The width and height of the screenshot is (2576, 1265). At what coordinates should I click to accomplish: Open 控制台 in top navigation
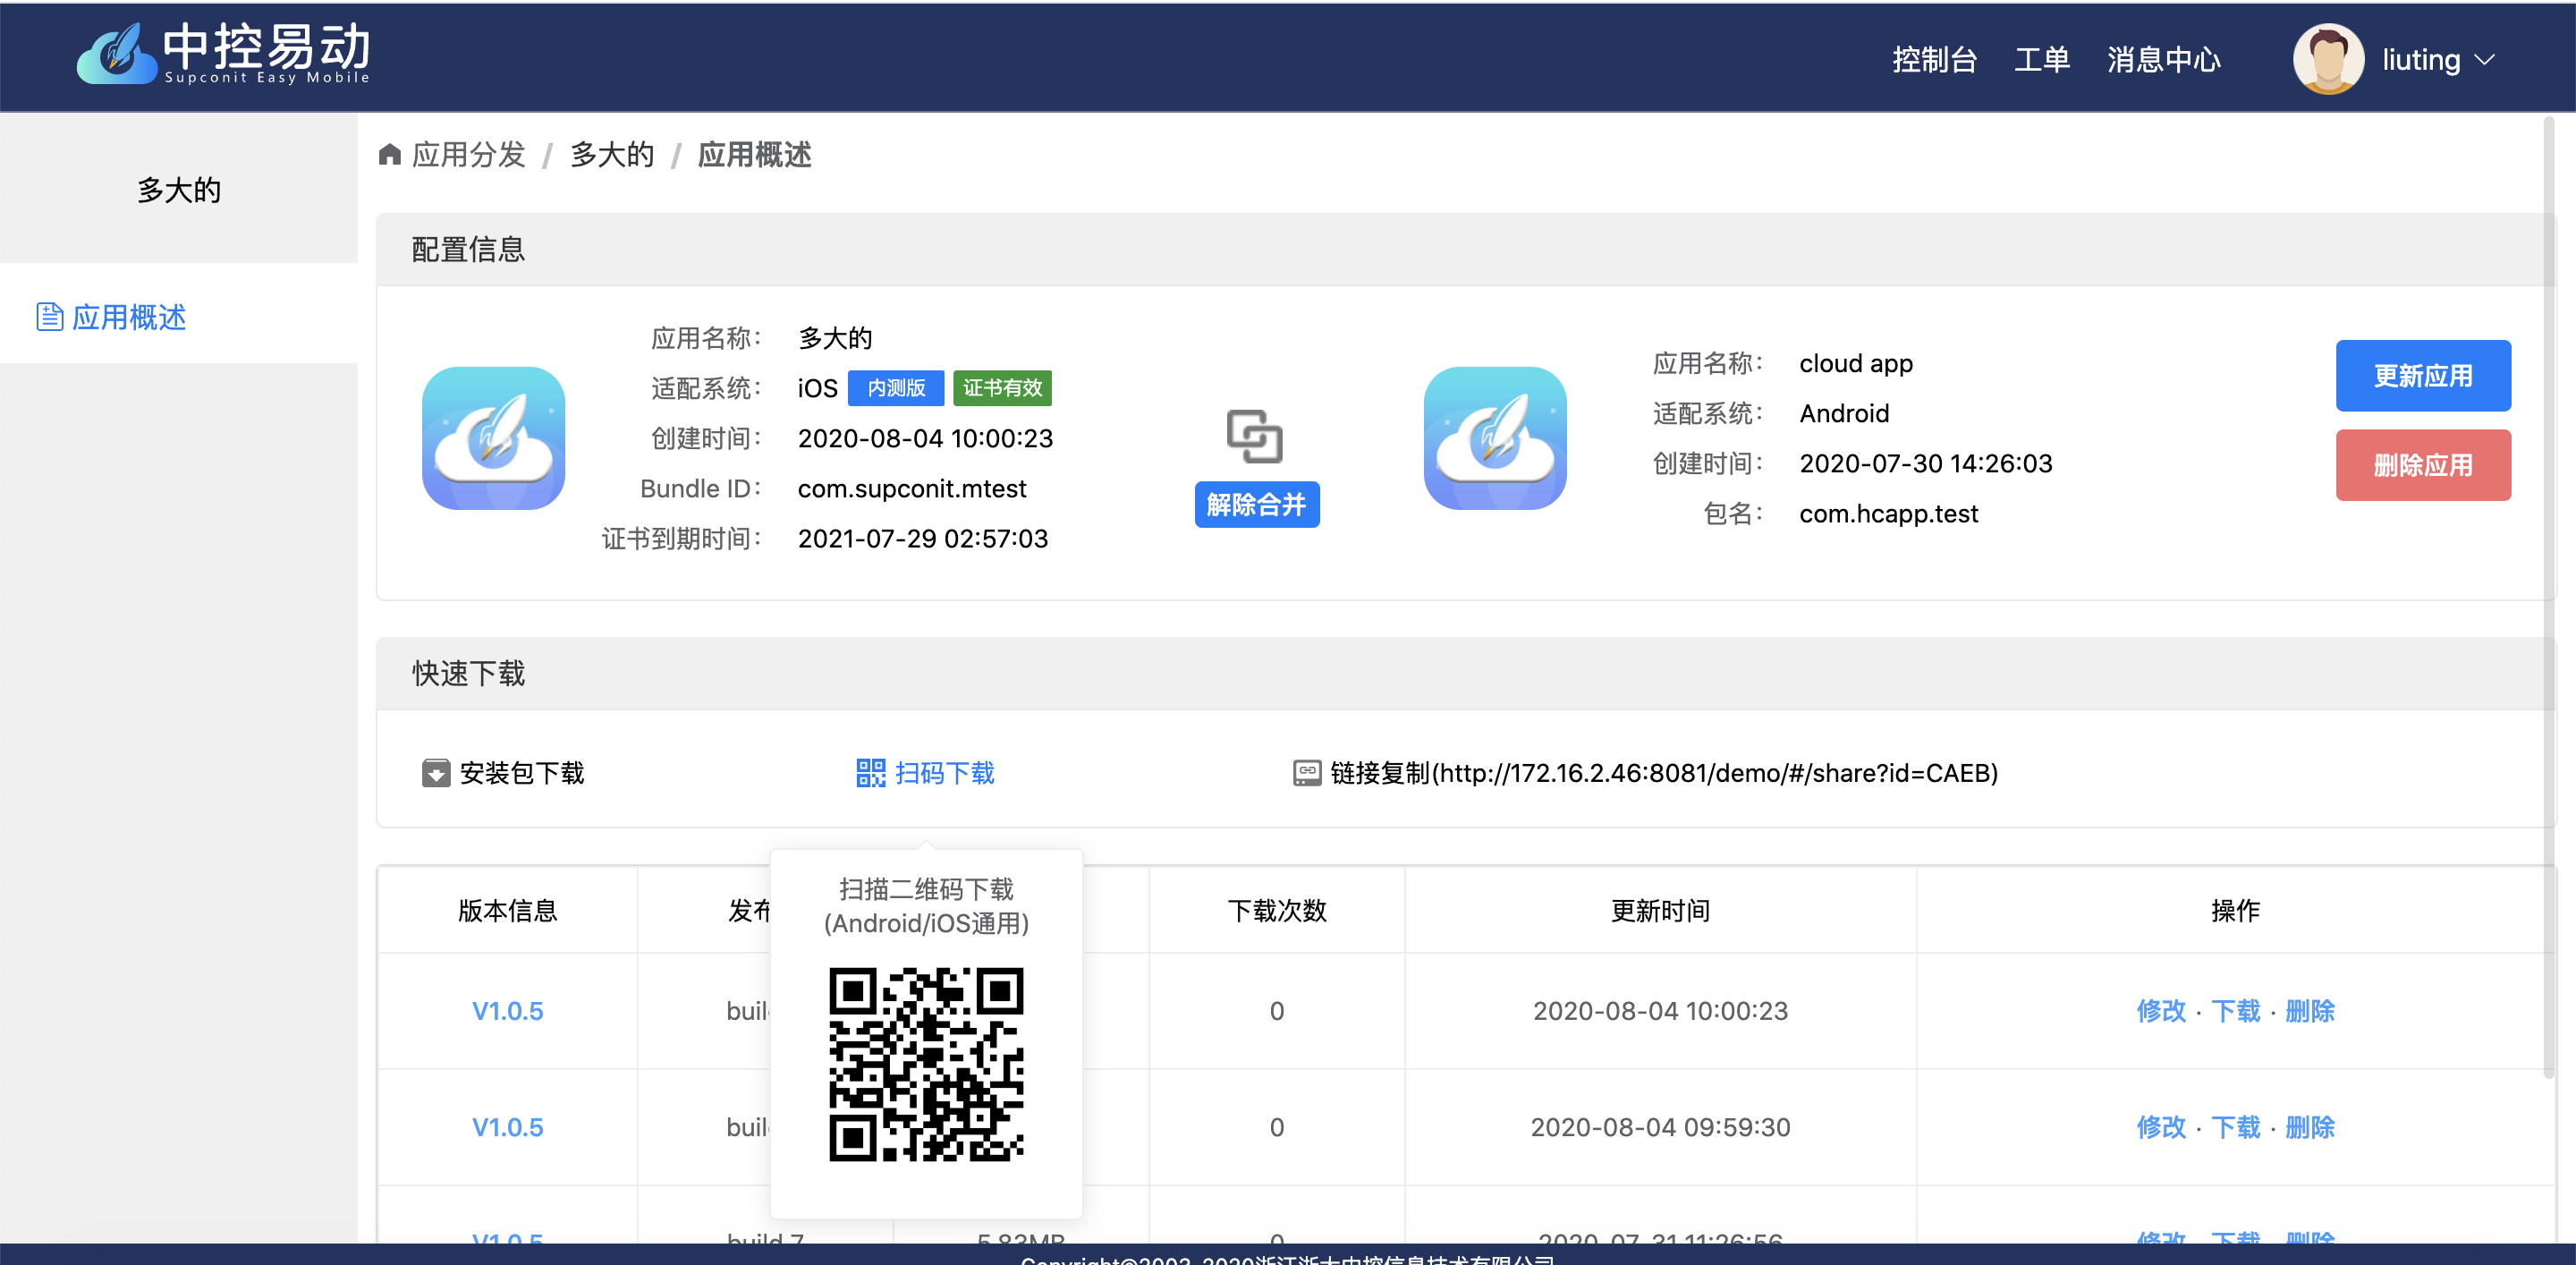pos(1935,60)
